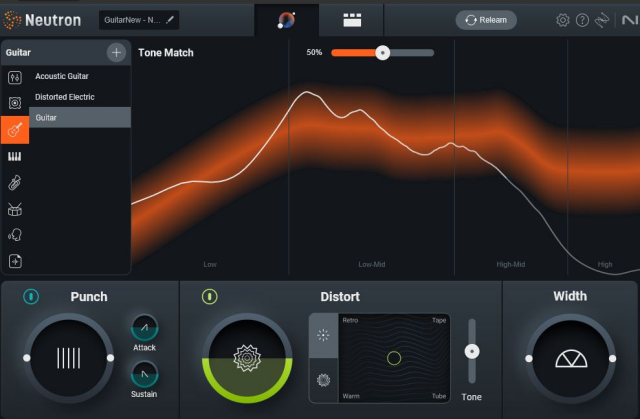Click the 50% Tone Match value
Viewport: 640px width, 419px height.
(x=314, y=53)
